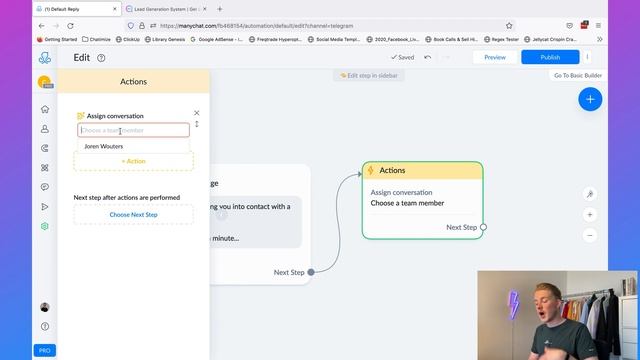This screenshot has height=360, width=640.
Task: Add another action with + Action
Action: click(133, 161)
